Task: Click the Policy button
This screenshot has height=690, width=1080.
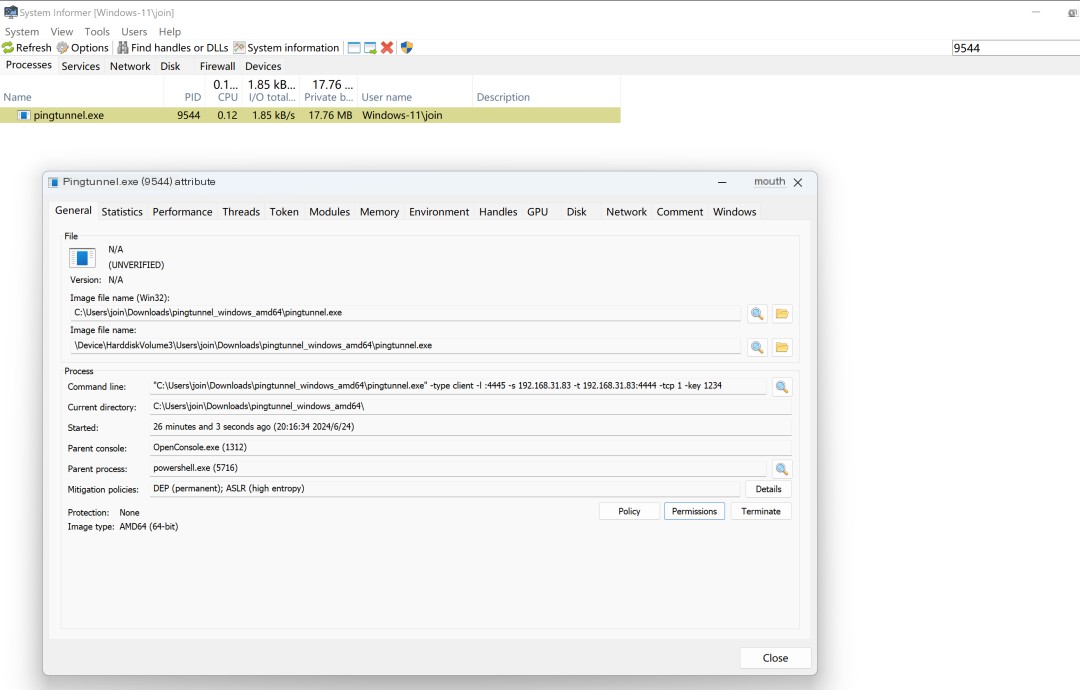Action: coord(629,511)
